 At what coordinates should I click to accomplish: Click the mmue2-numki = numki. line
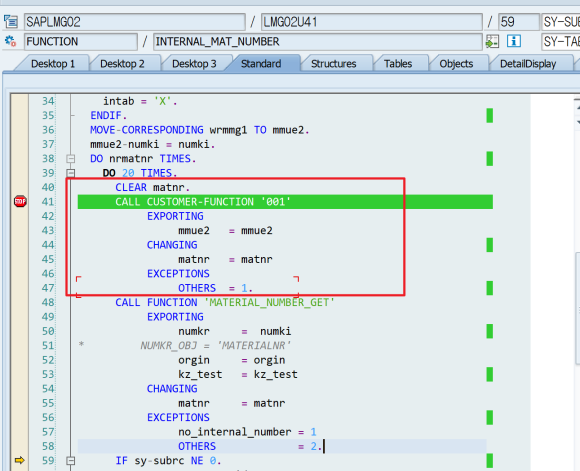tap(152, 144)
